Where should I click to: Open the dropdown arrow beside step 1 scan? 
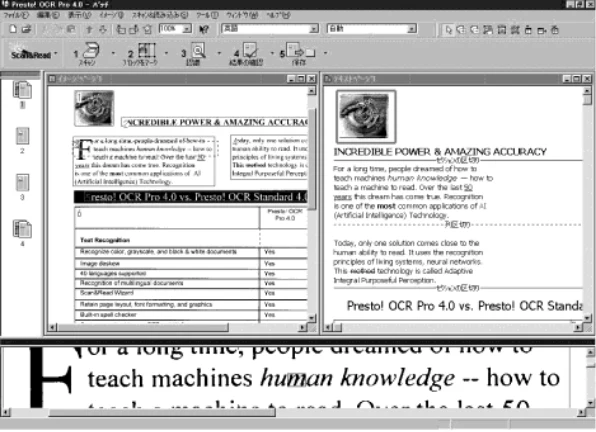113,53
